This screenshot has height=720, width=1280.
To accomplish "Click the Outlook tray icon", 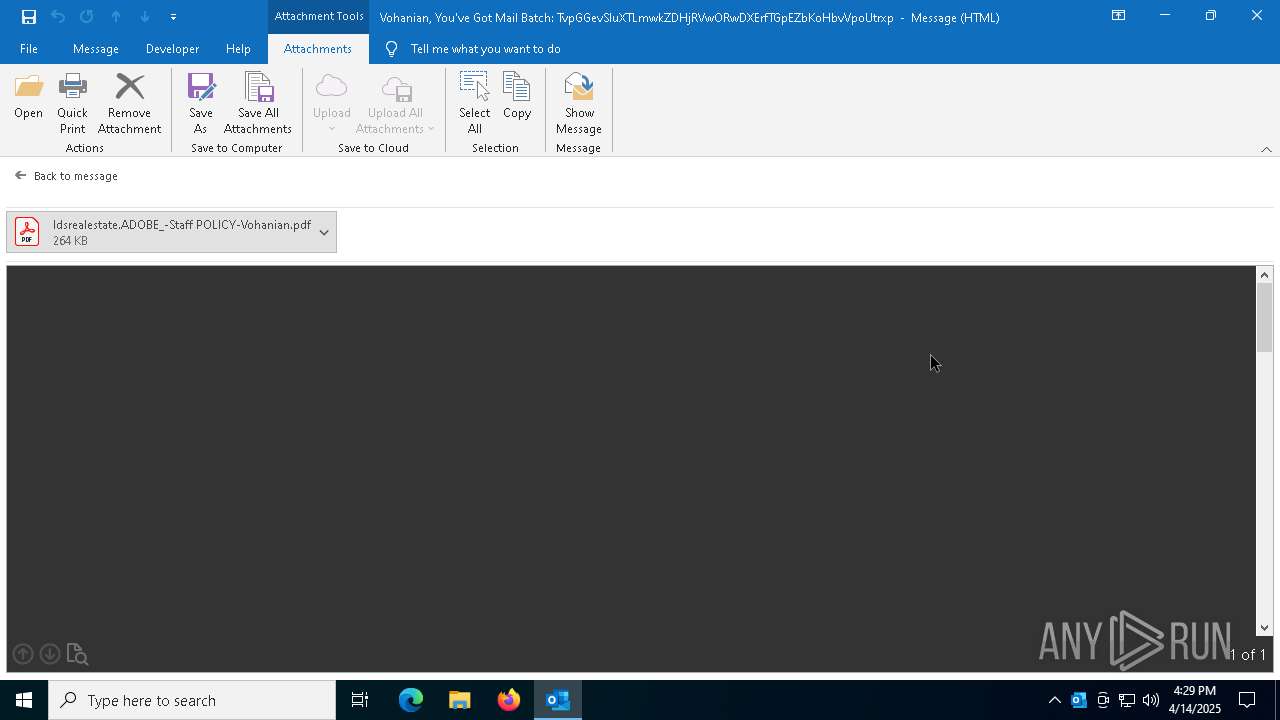I will point(1078,700).
